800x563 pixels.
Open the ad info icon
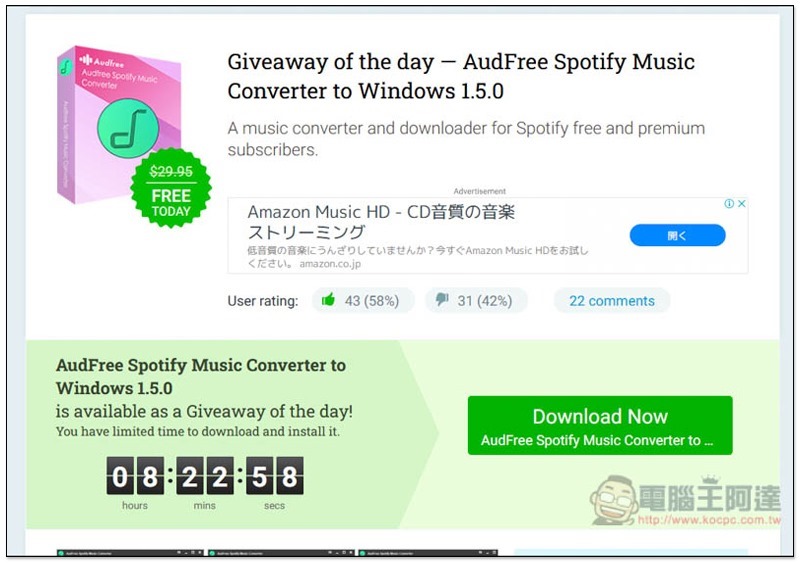pyautogui.click(x=729, y=204)
